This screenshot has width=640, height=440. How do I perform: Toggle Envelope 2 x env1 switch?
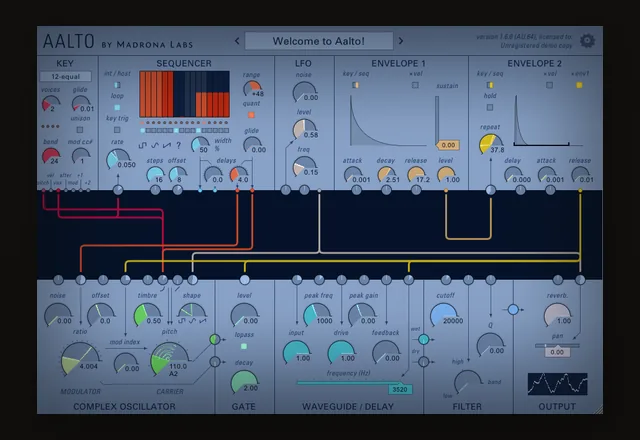579,85
